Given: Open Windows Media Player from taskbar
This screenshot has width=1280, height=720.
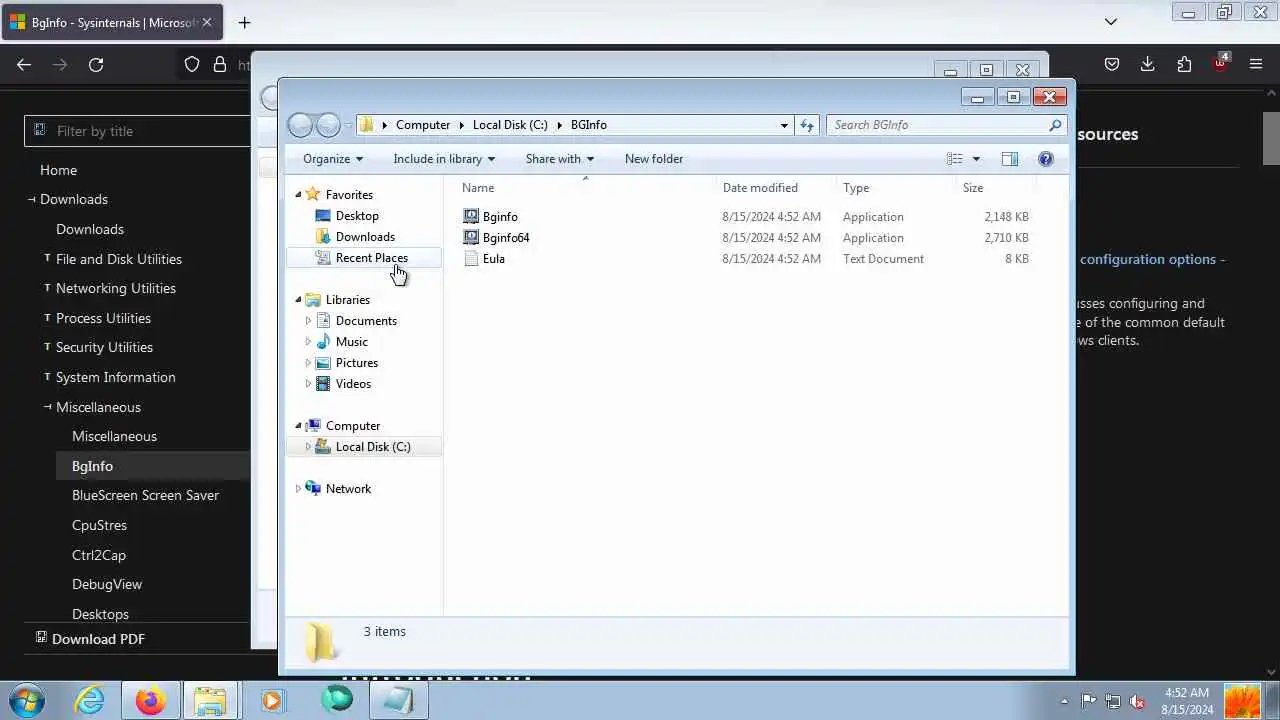Looking at the screenshot, I should click(x=272, y=700).
